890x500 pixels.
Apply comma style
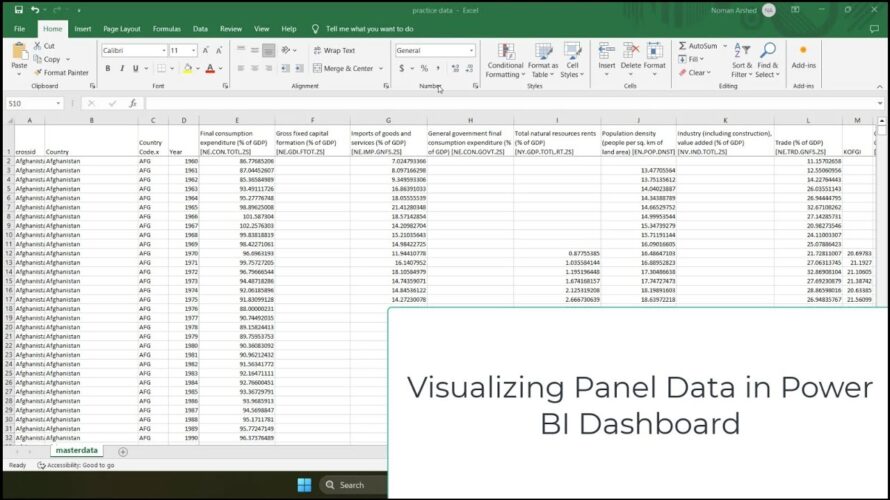[x=438, y=68]
